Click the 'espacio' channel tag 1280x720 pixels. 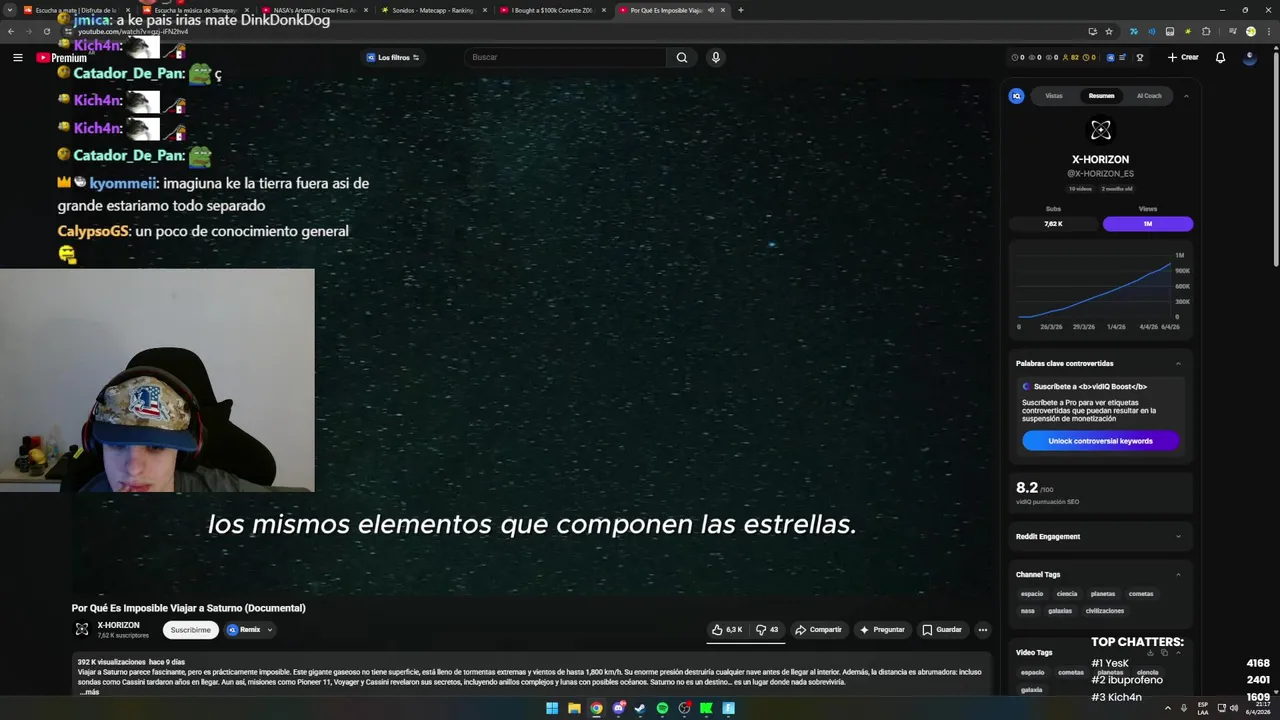coord(1032,594)
